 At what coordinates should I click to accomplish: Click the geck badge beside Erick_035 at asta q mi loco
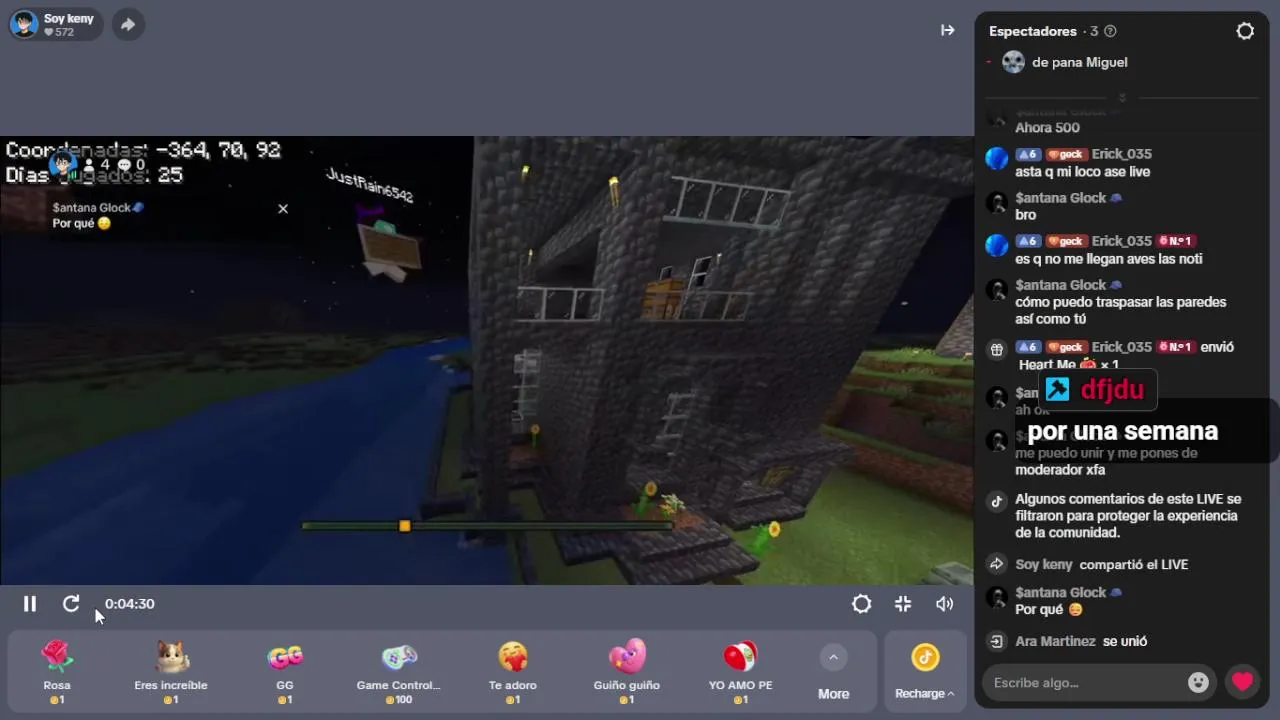[1066, 154]
